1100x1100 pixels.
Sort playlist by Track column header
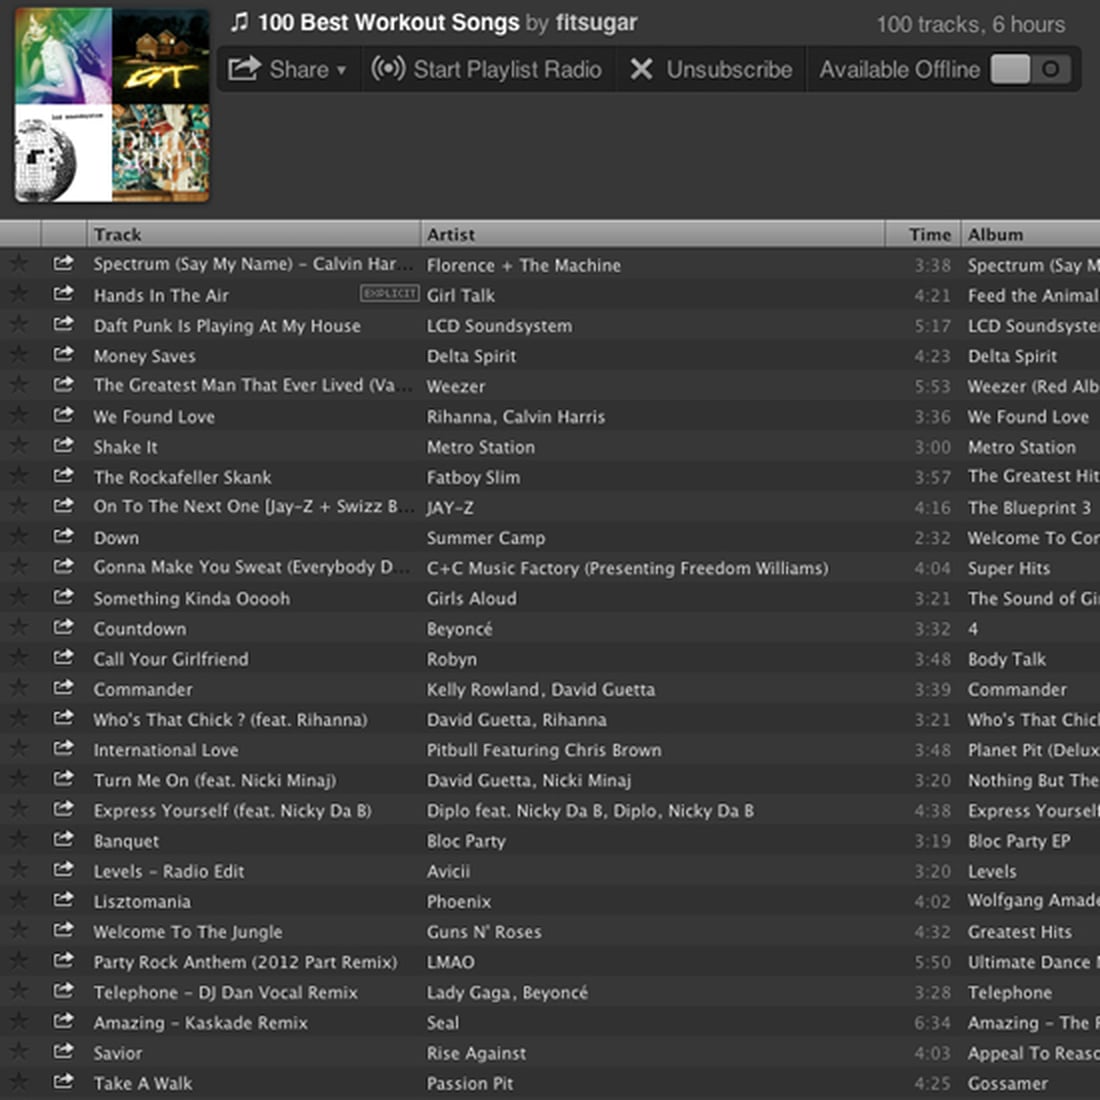coord(253,234)
